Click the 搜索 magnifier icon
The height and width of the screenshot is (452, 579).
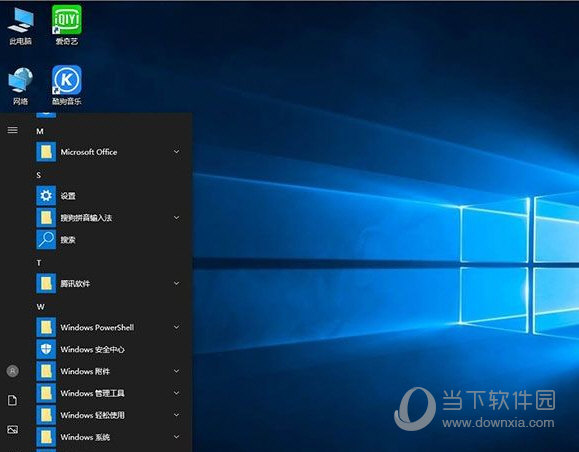pos(46,240)
